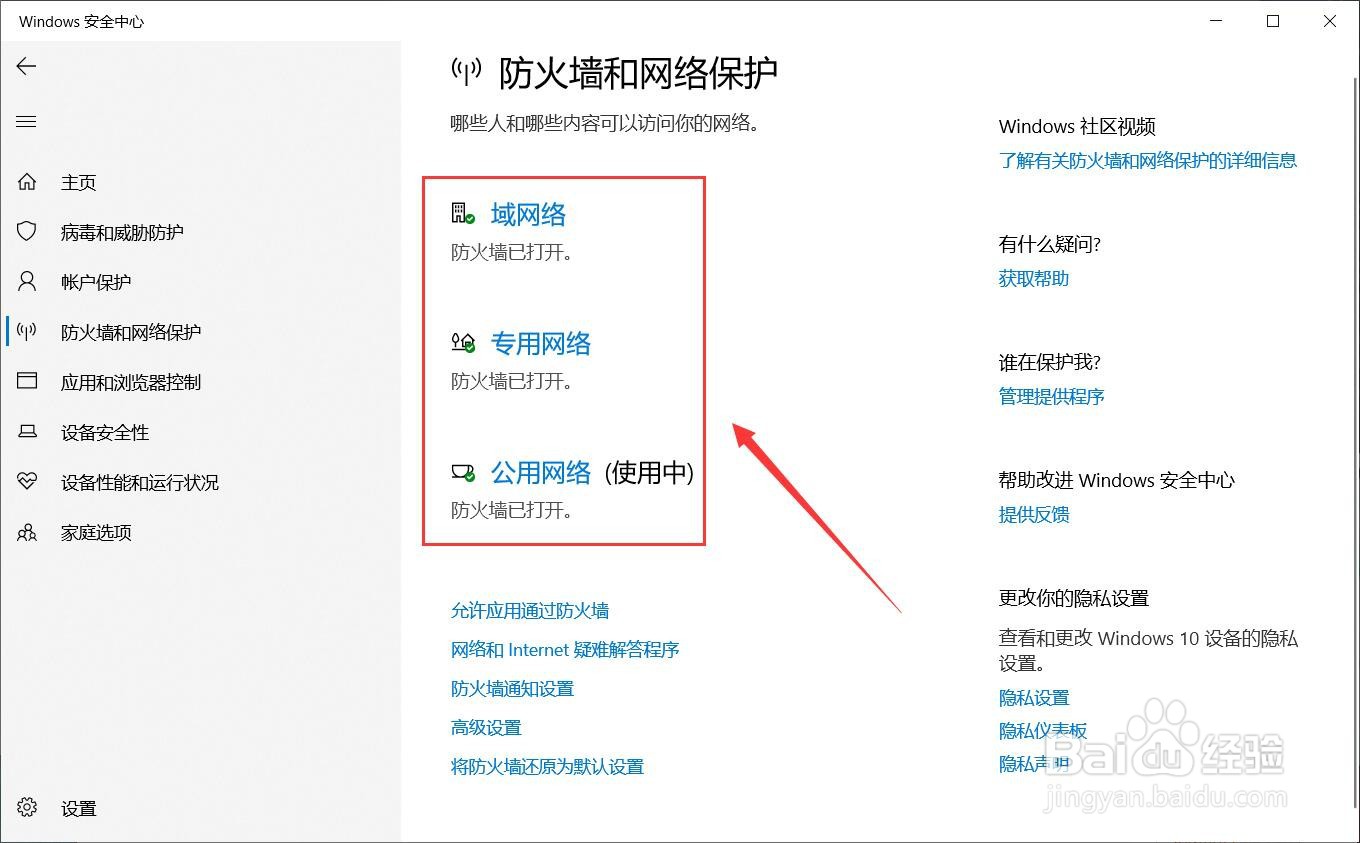Expand the navigation sidebar menu
This screenshot has width=1360, height=843.
click(26, 121)
